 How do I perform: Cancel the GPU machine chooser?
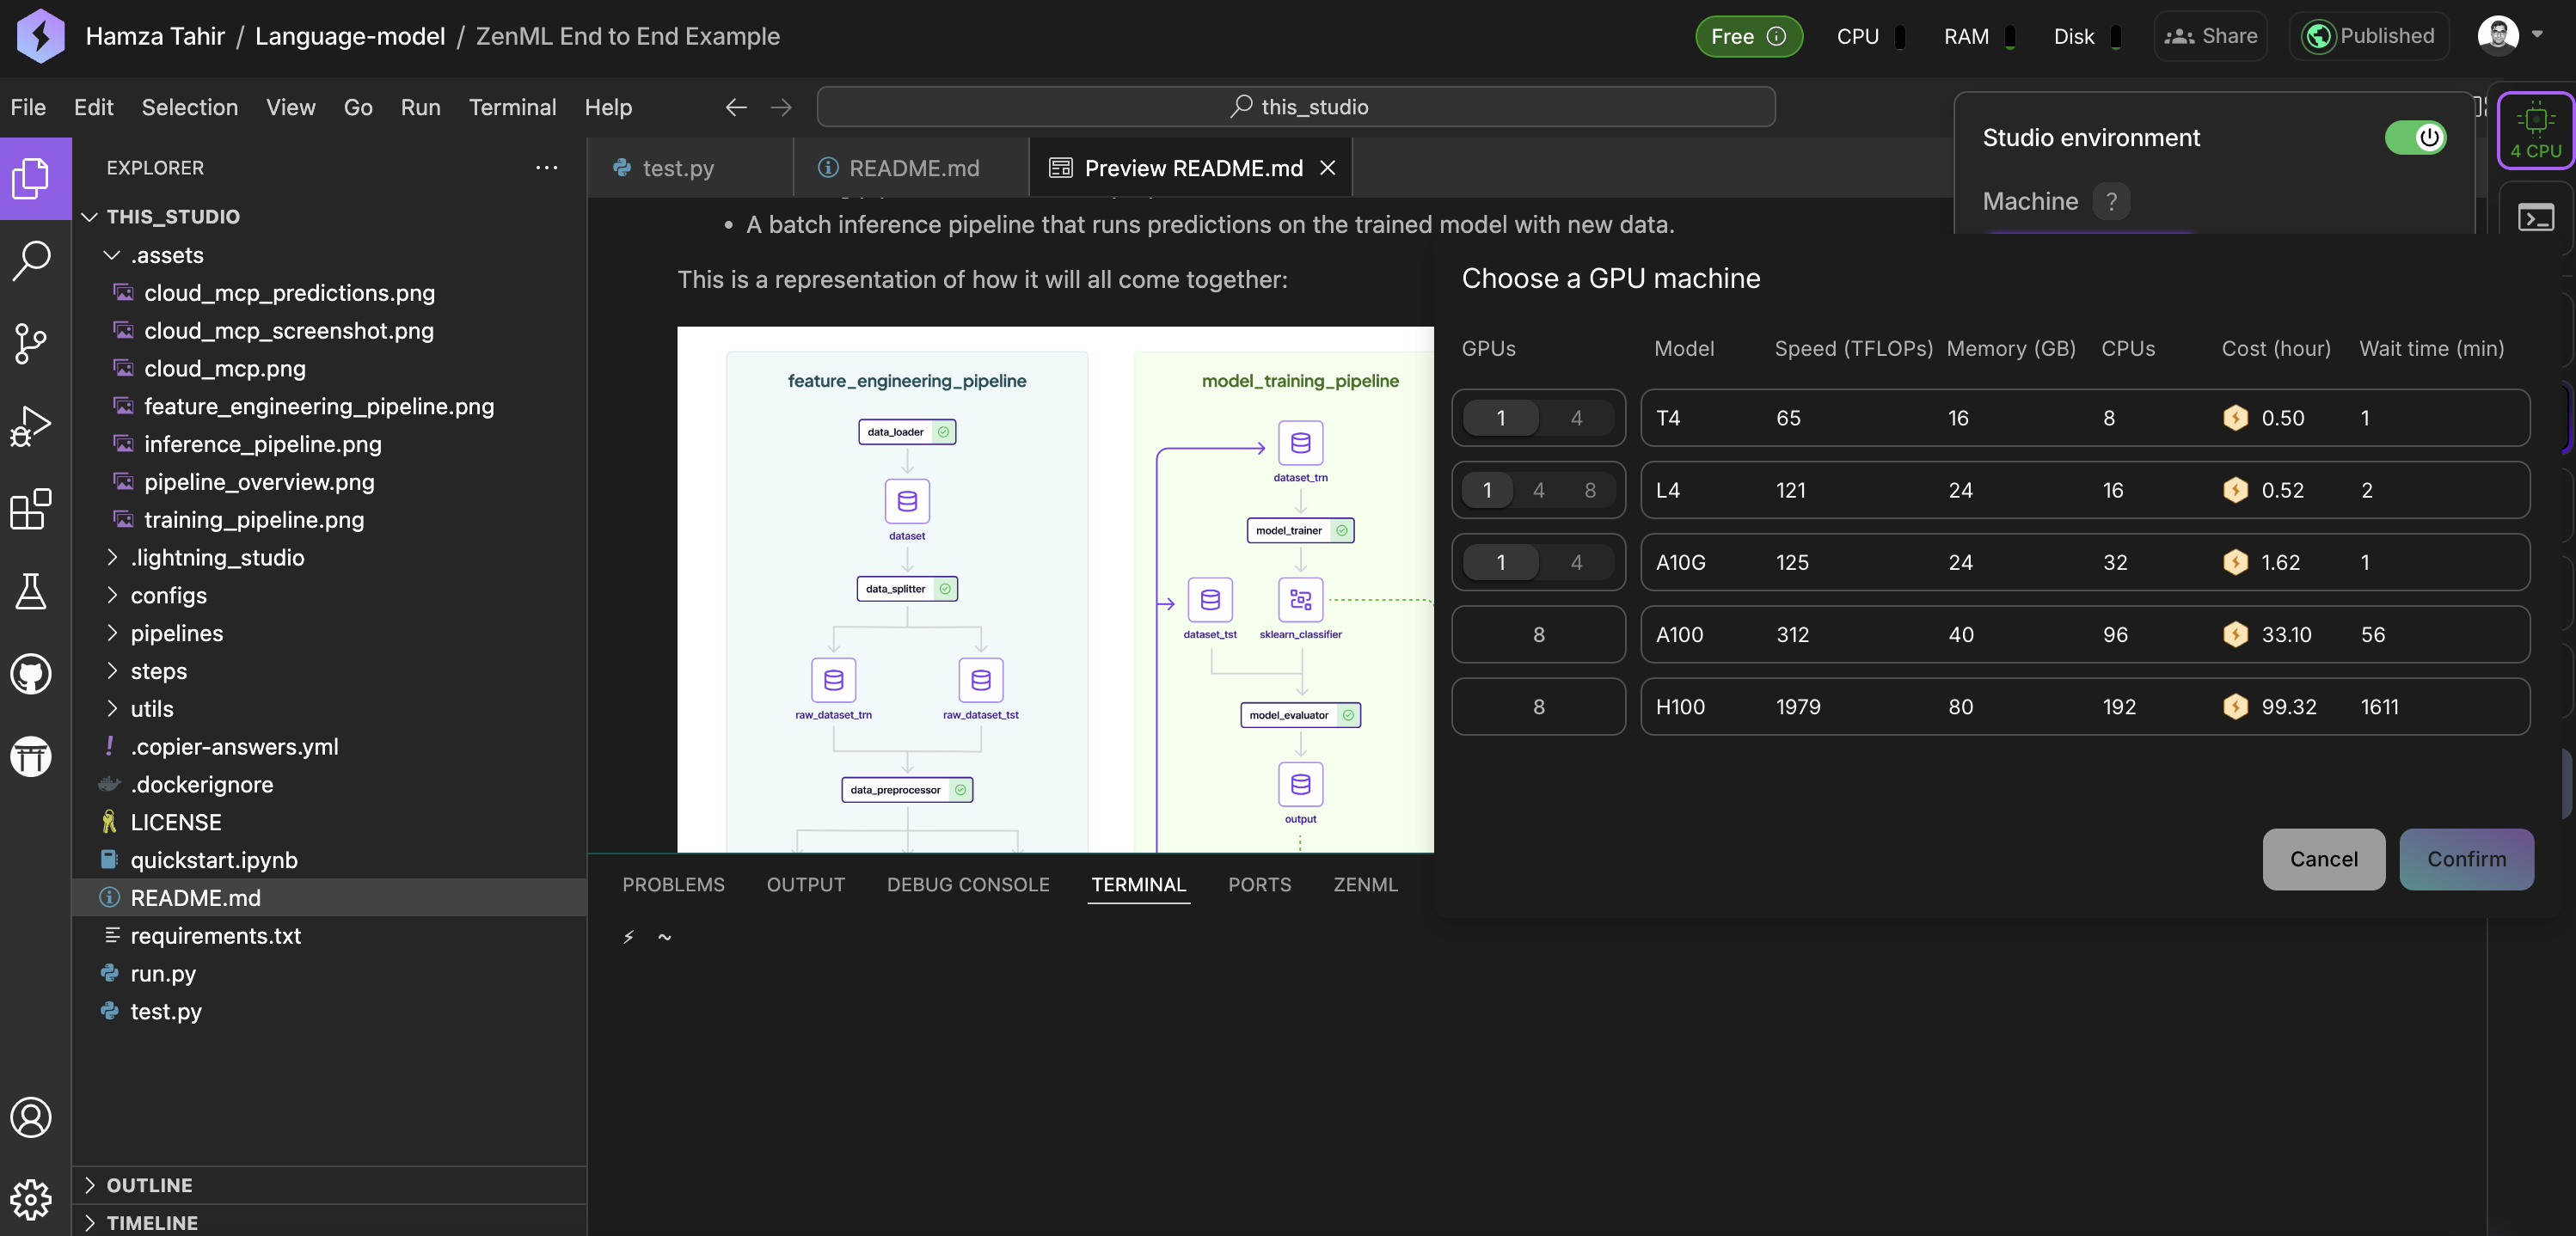click(2323, 859)
